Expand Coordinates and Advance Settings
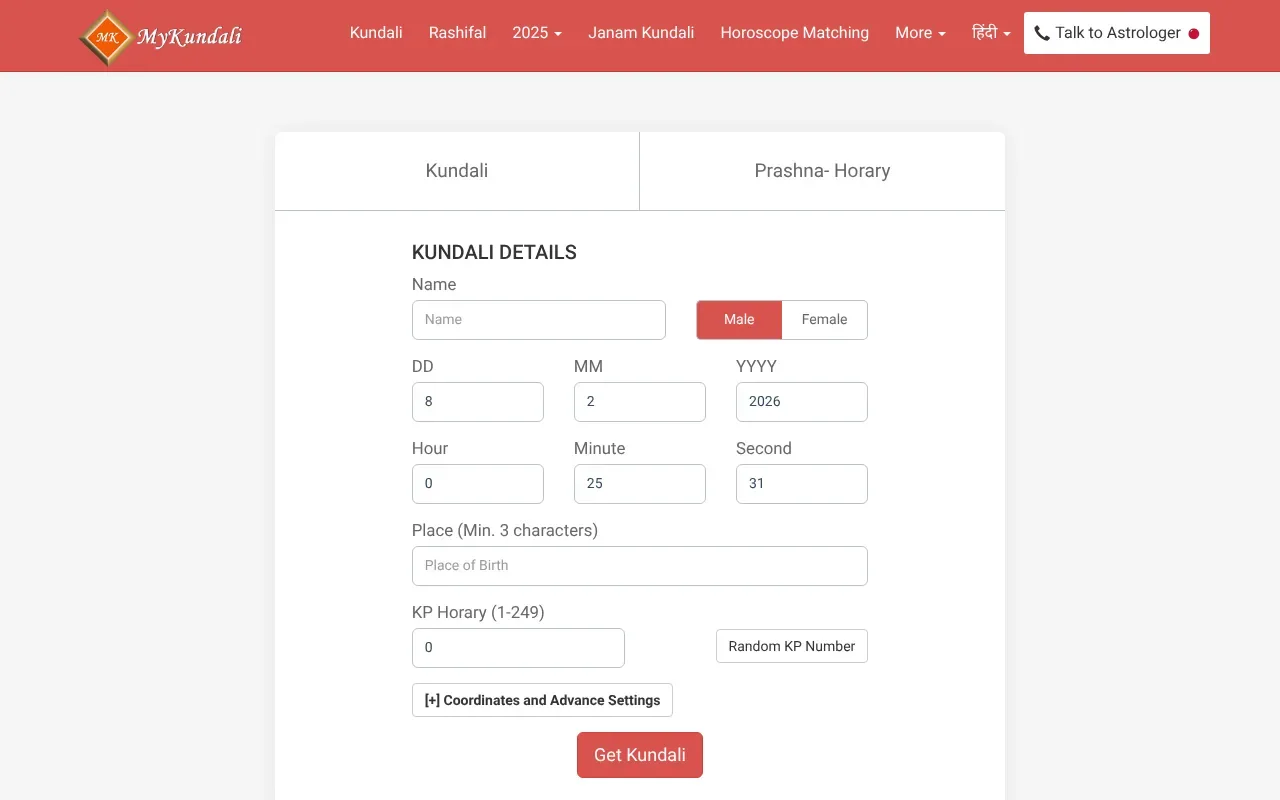 (x=541, y=700)
